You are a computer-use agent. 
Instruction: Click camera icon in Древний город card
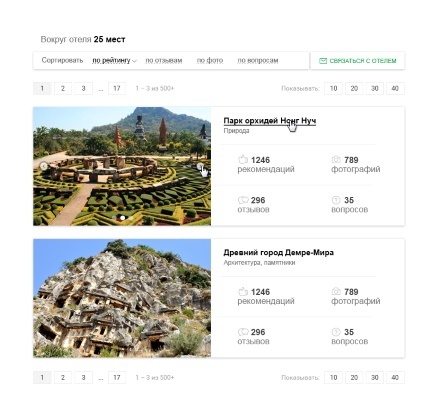pos(336,291)
